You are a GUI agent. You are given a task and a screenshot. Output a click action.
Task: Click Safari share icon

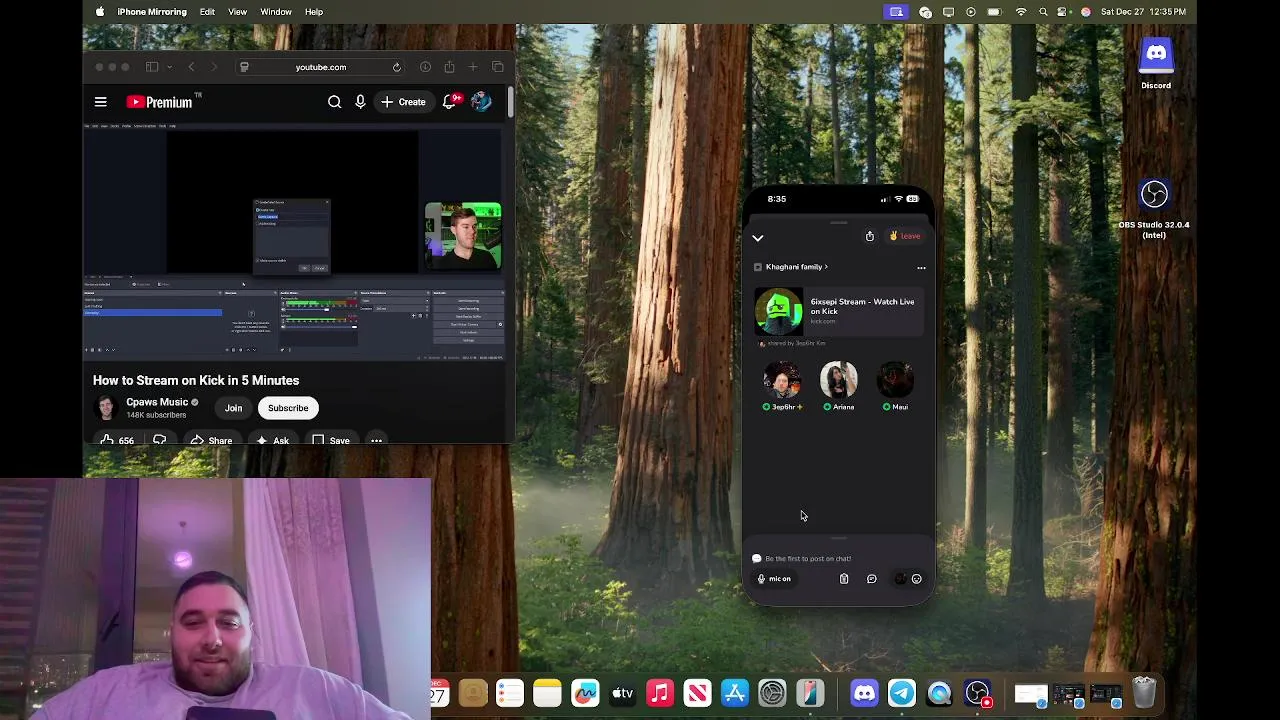tap(449, 67)
